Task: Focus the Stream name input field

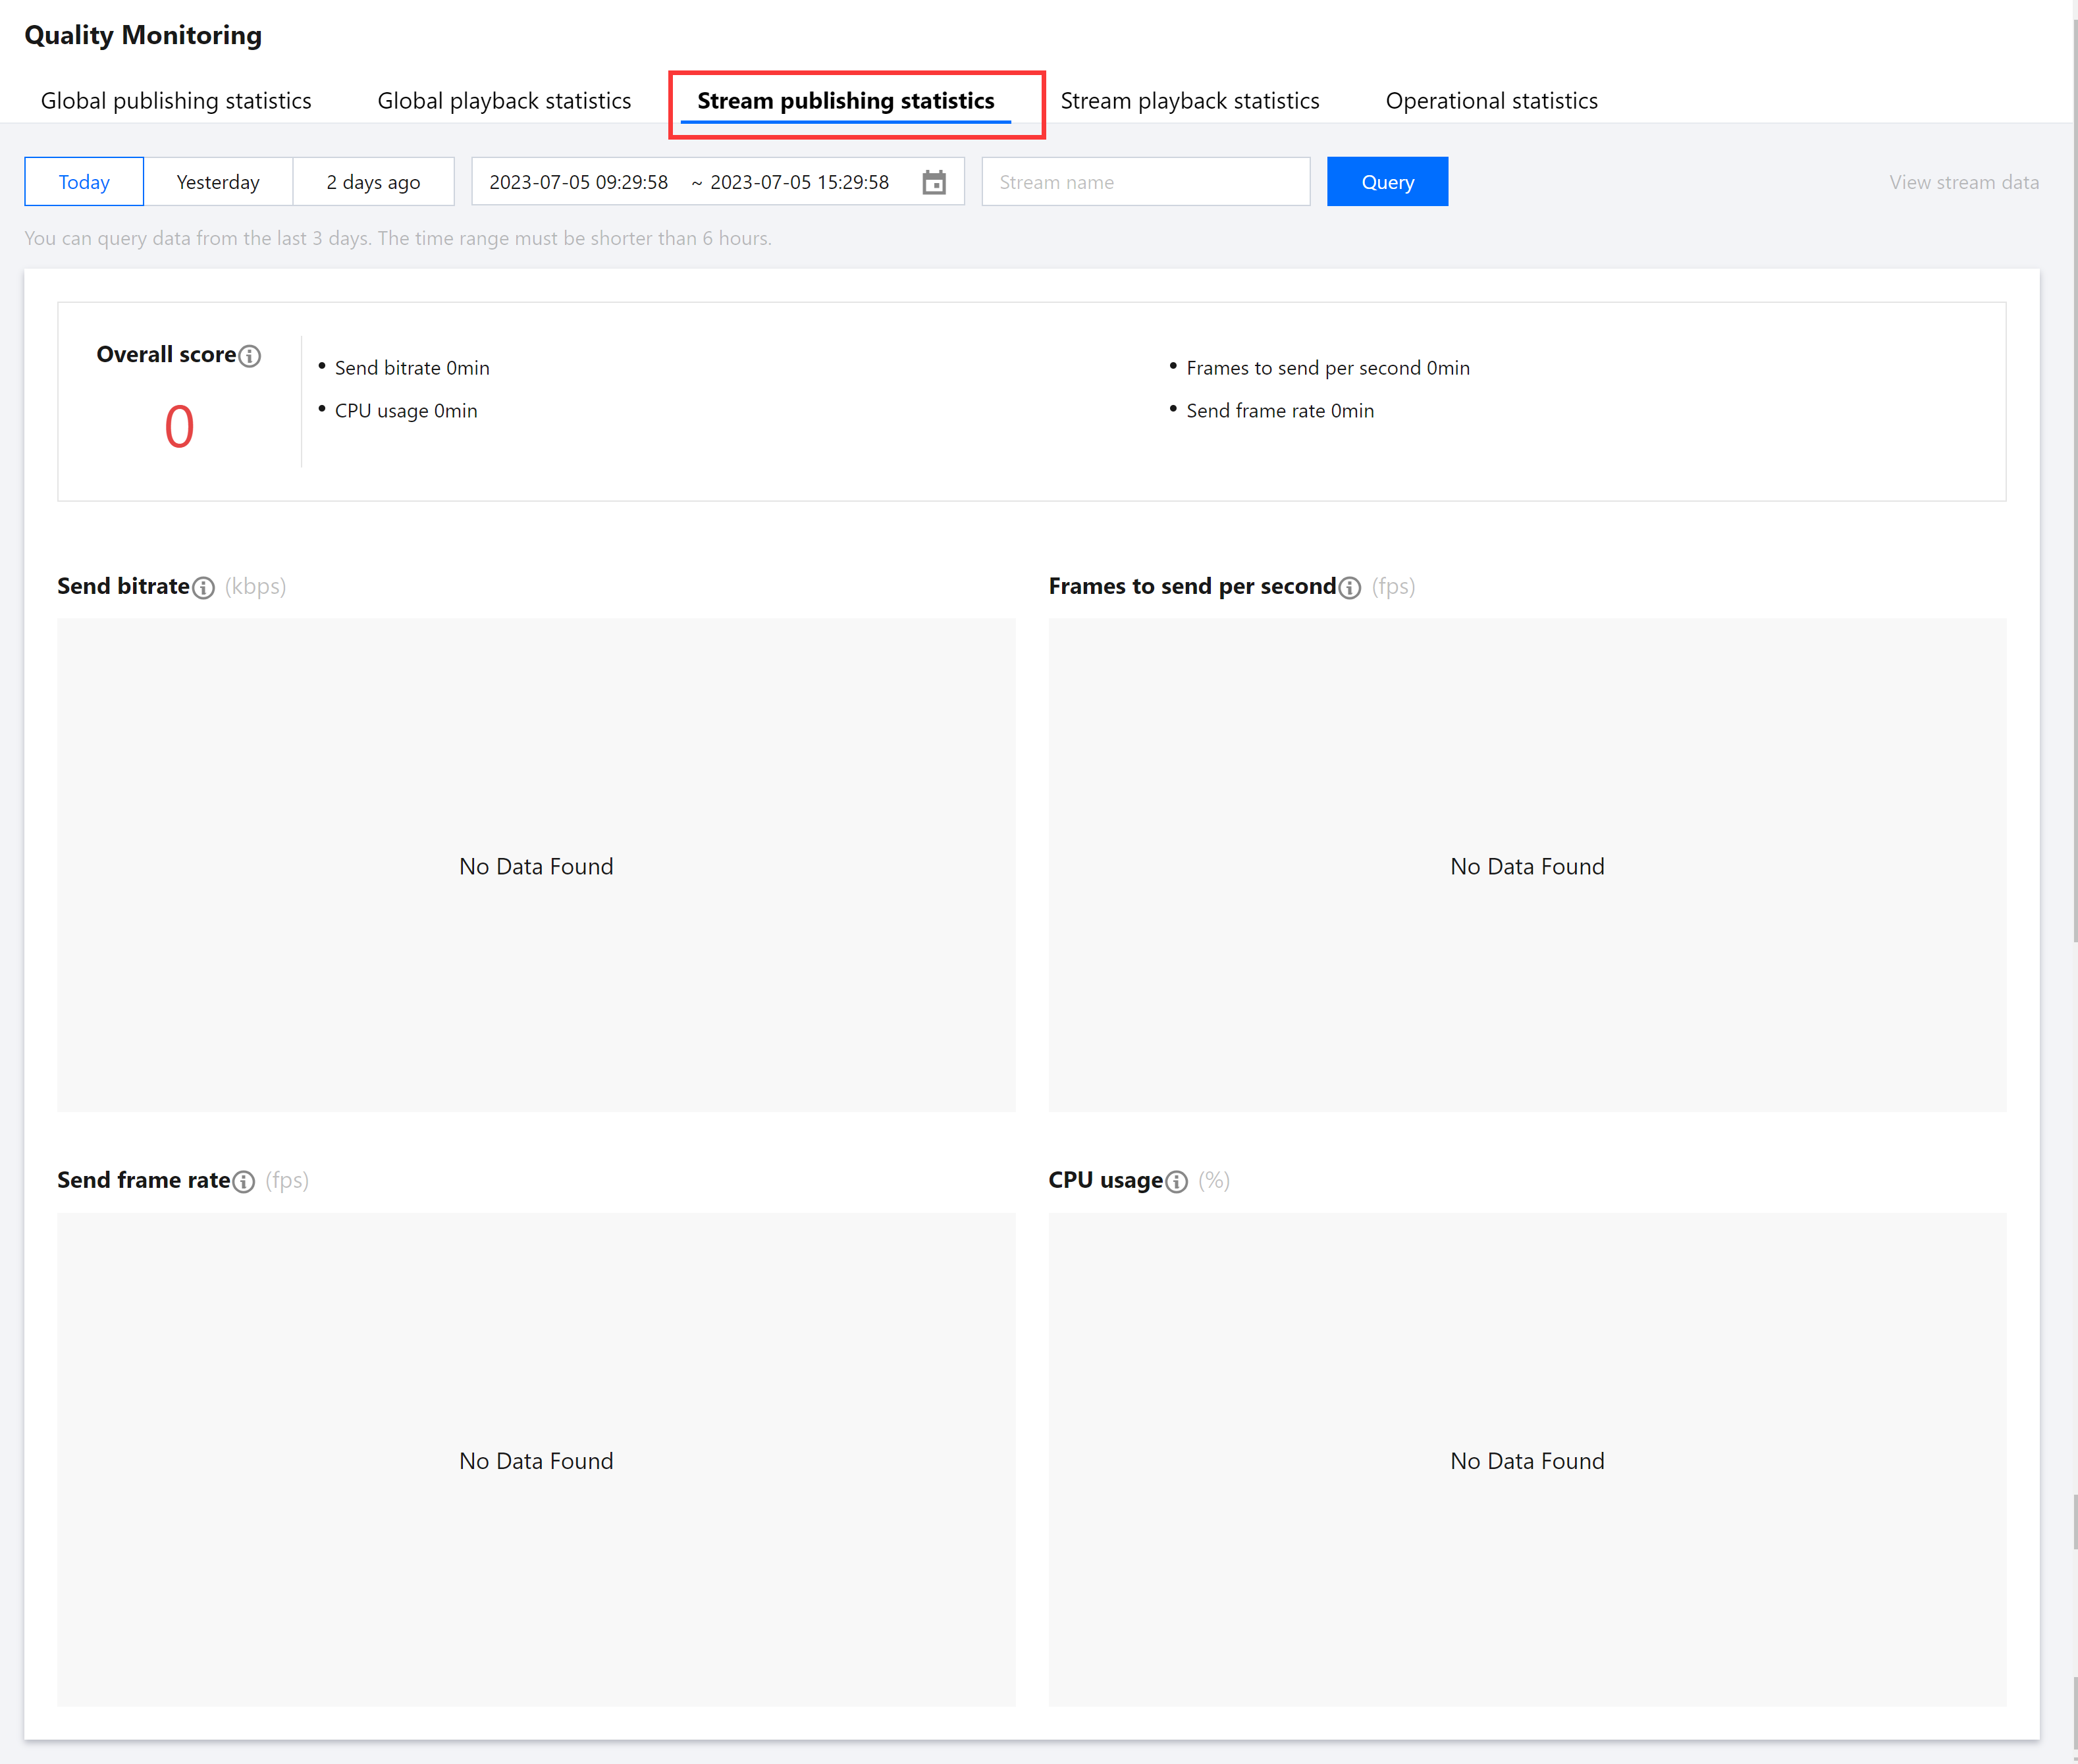Action: [1145, 182]
